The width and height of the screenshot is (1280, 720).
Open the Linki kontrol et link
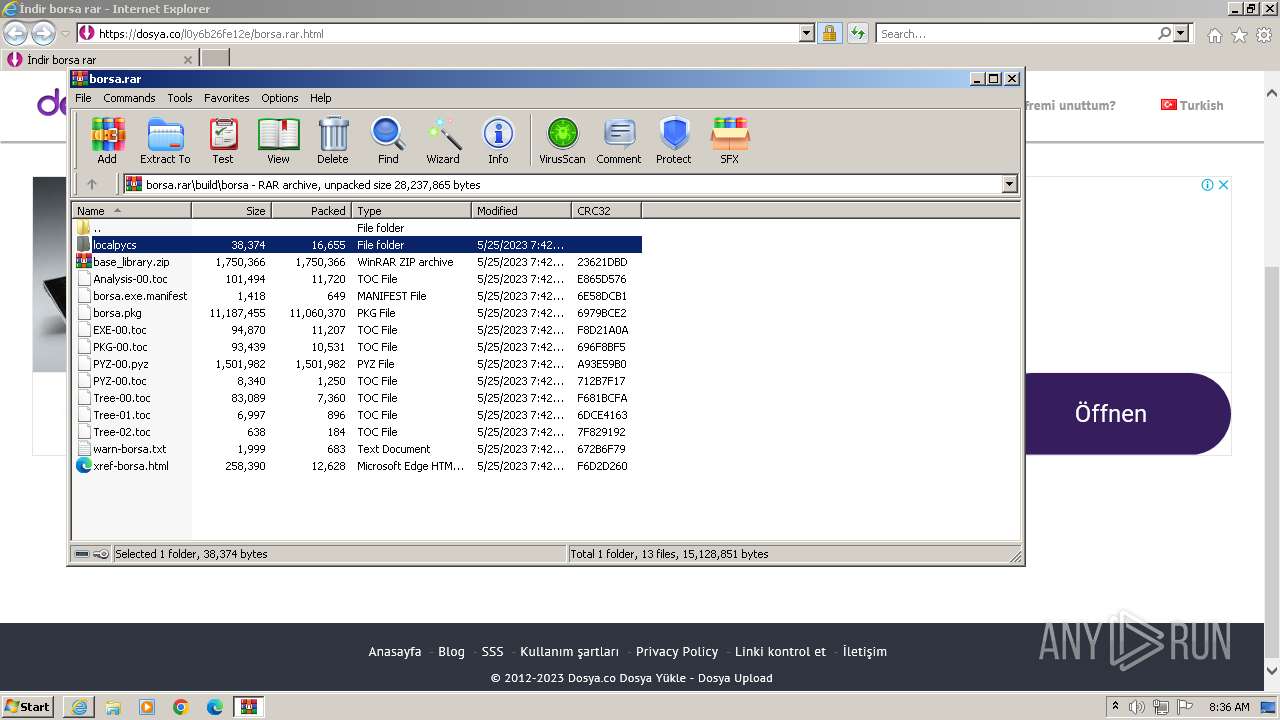click(x=780, y=651)
